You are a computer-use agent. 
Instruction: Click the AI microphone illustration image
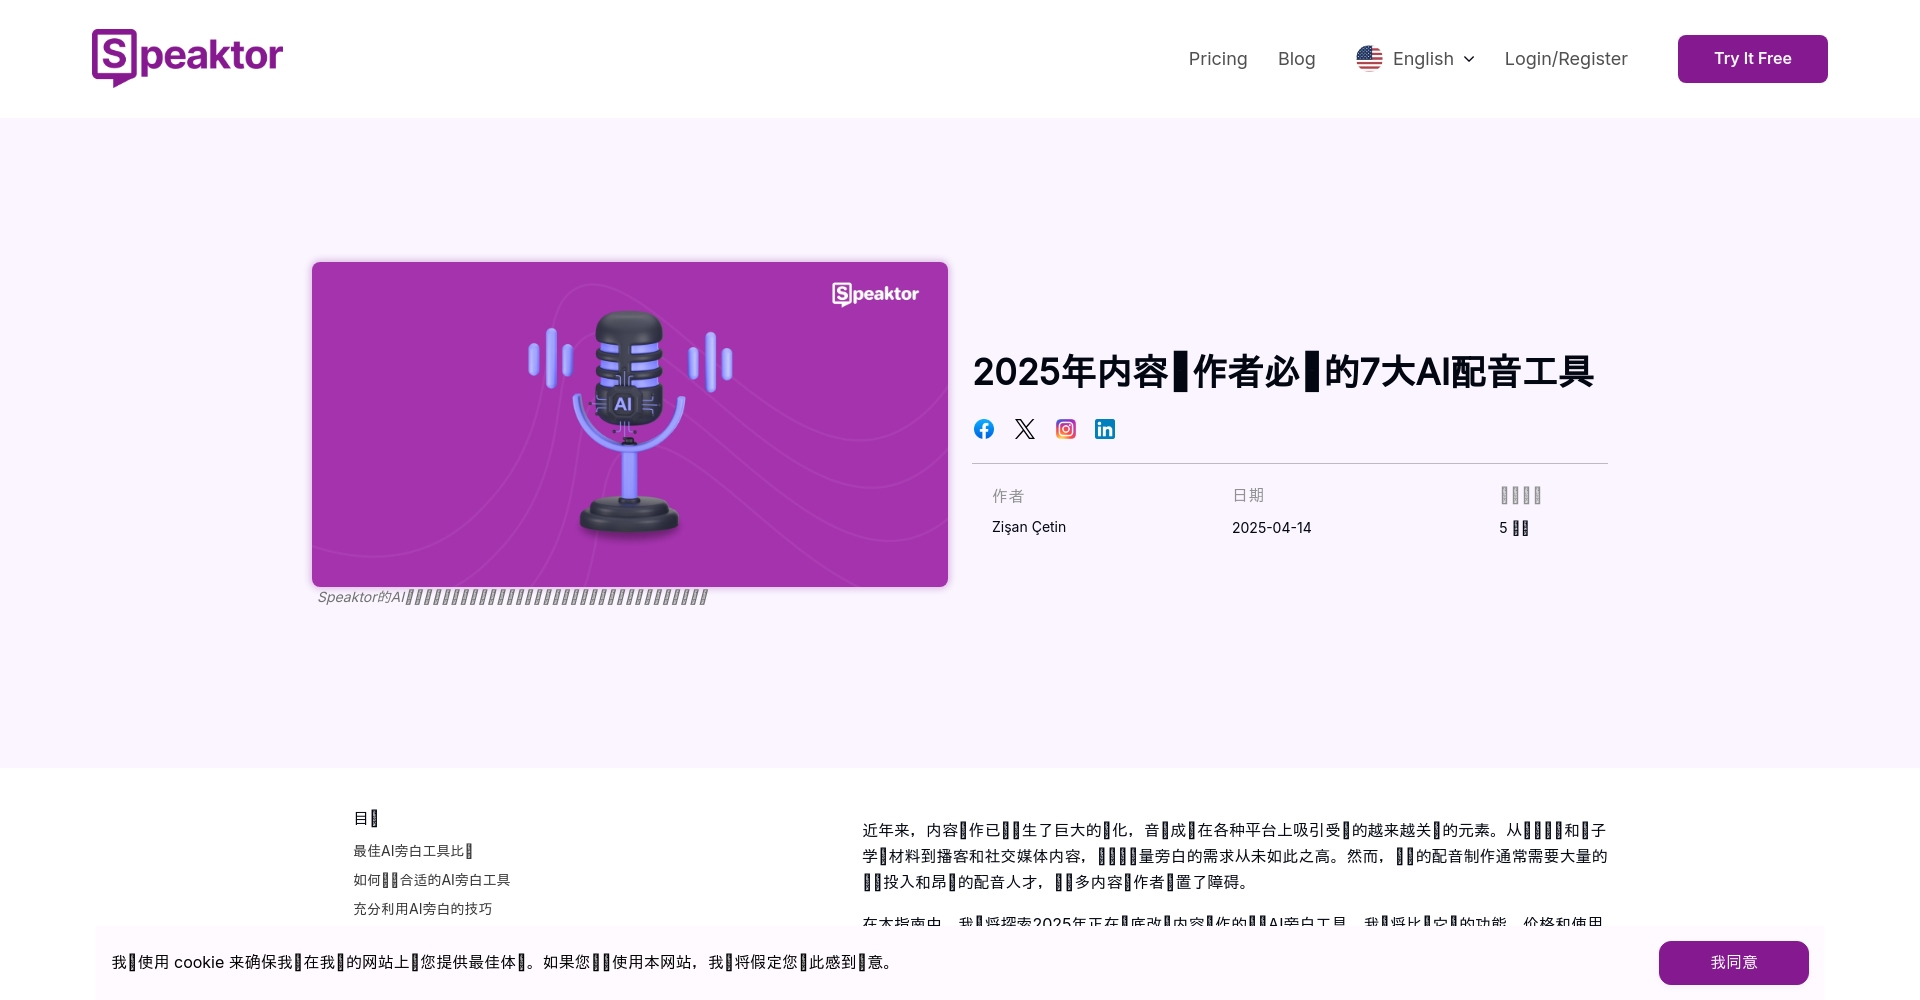tap(629, 424)
